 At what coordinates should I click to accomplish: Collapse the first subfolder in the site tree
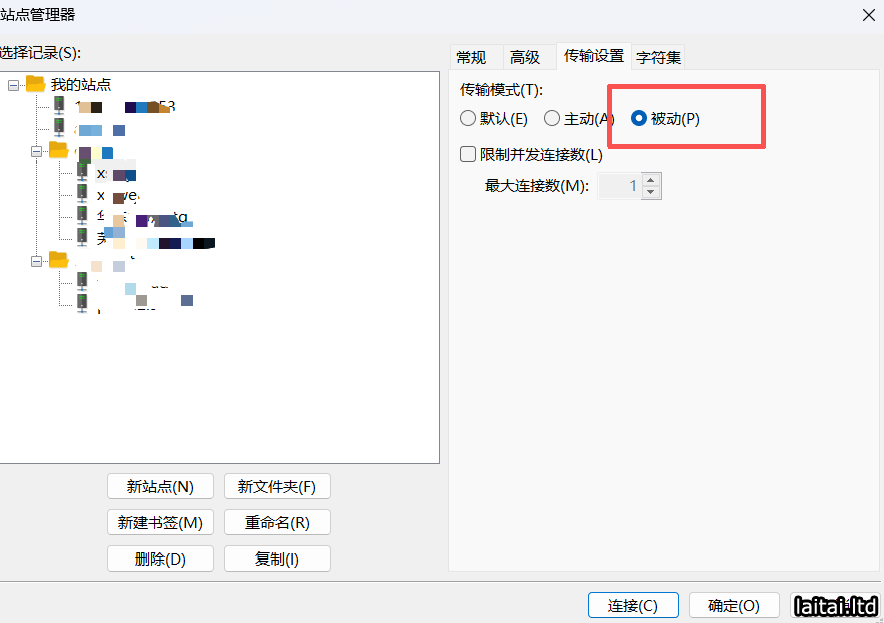[x=37, y=151]
